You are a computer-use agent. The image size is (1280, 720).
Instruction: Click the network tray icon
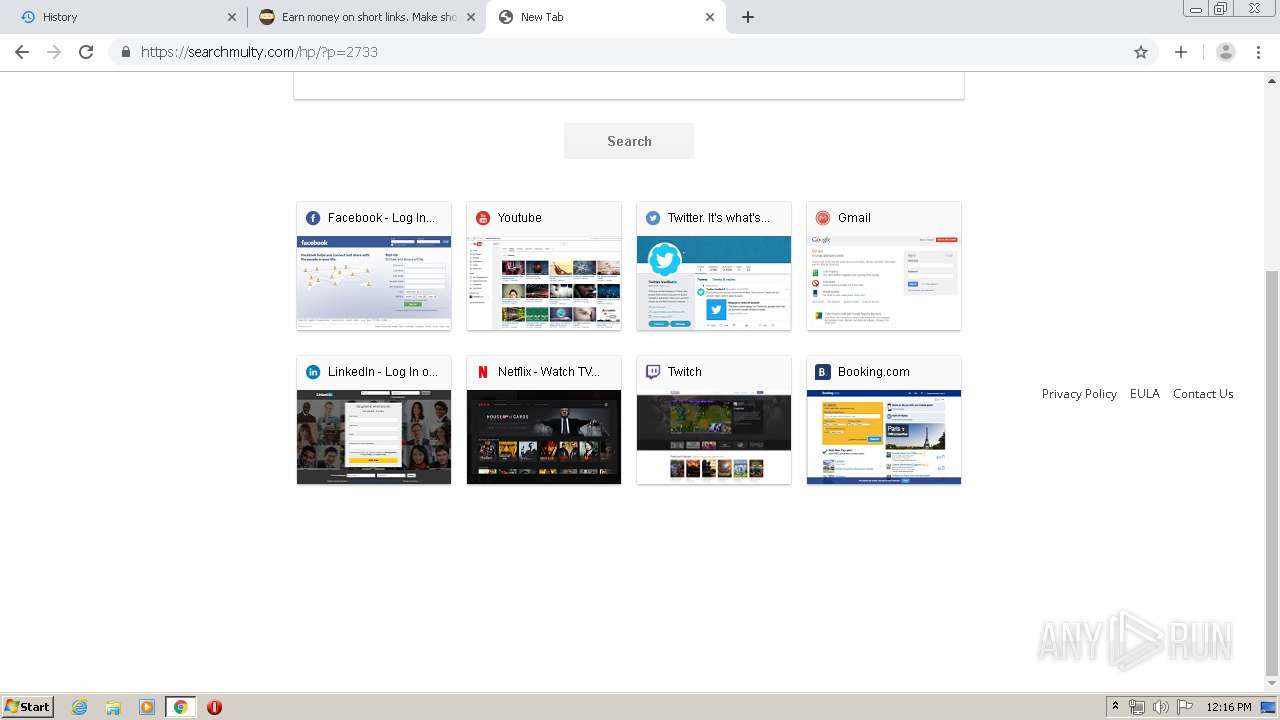coord(1137,707)
